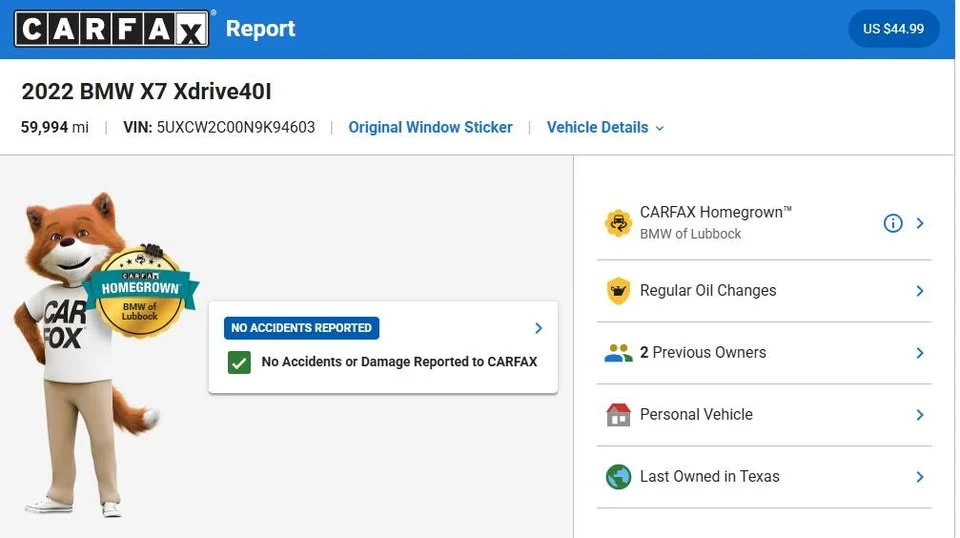Click the Homegrown BMW of Lubbock gold badge

click(140, 292)
